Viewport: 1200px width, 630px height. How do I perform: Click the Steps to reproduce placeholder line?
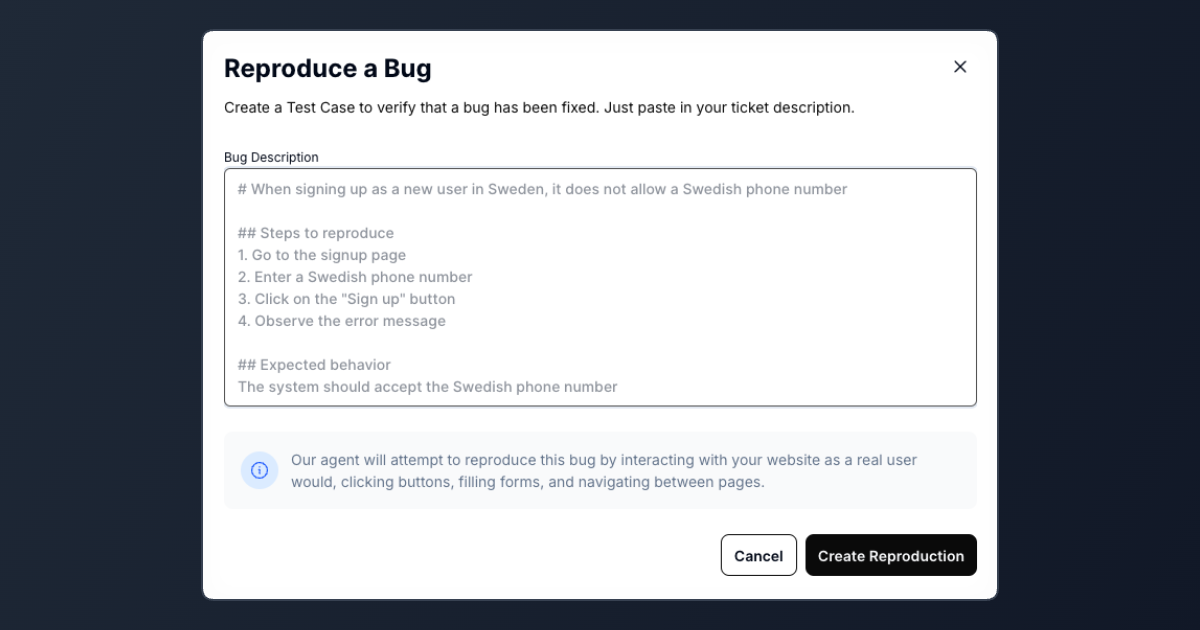[x=316, y=233]
